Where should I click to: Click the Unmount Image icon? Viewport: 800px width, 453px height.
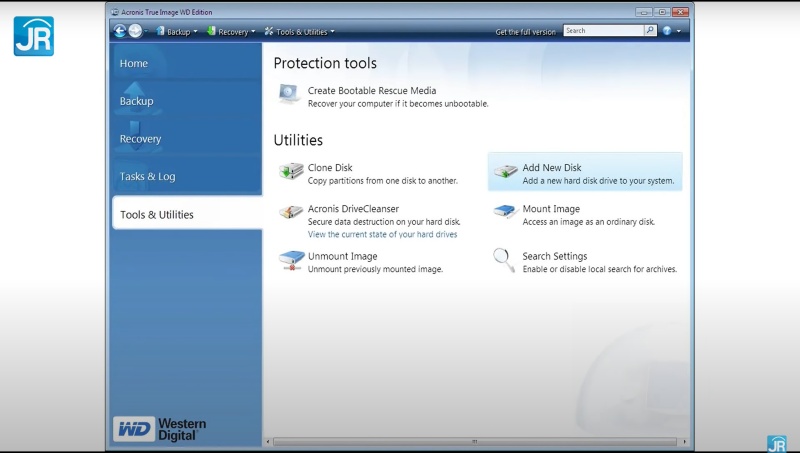pyautogui.click(x=291, y=260)
